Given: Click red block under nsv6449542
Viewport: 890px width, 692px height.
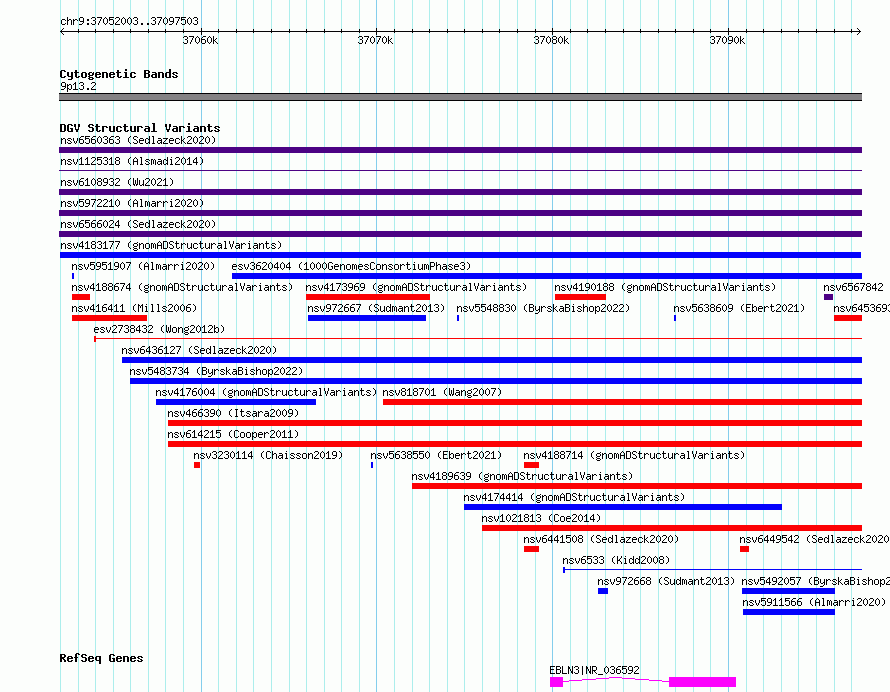Looking at the screenshot, I should click(x=744, y=549).
